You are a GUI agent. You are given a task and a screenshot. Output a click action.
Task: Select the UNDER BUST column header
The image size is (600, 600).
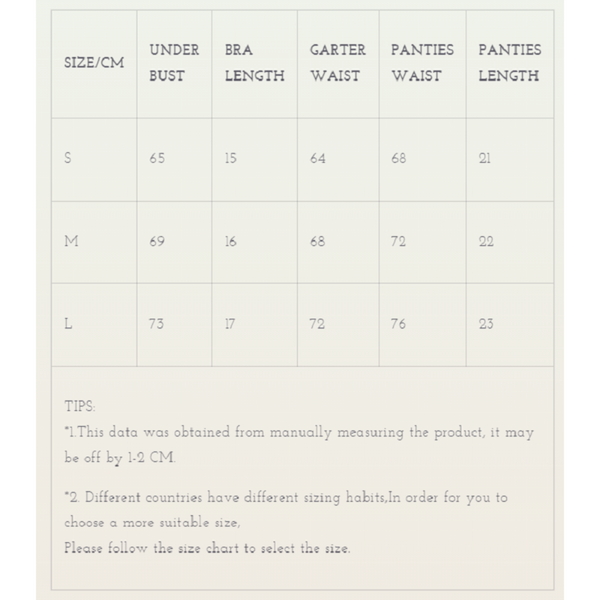(x=174, y=62)
